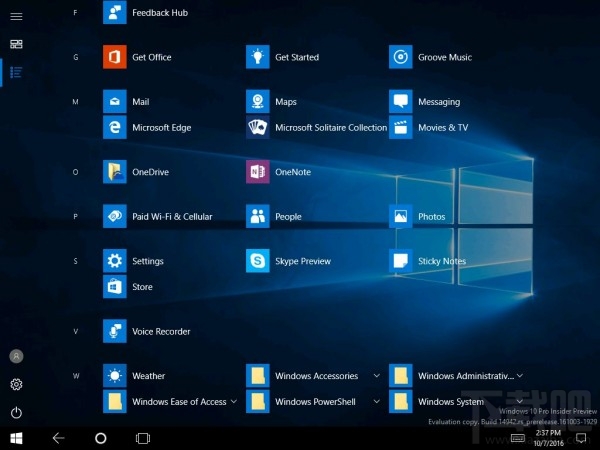The image size is (600, 450).
Task: Click the V letter group header
Action: [75, 331]
